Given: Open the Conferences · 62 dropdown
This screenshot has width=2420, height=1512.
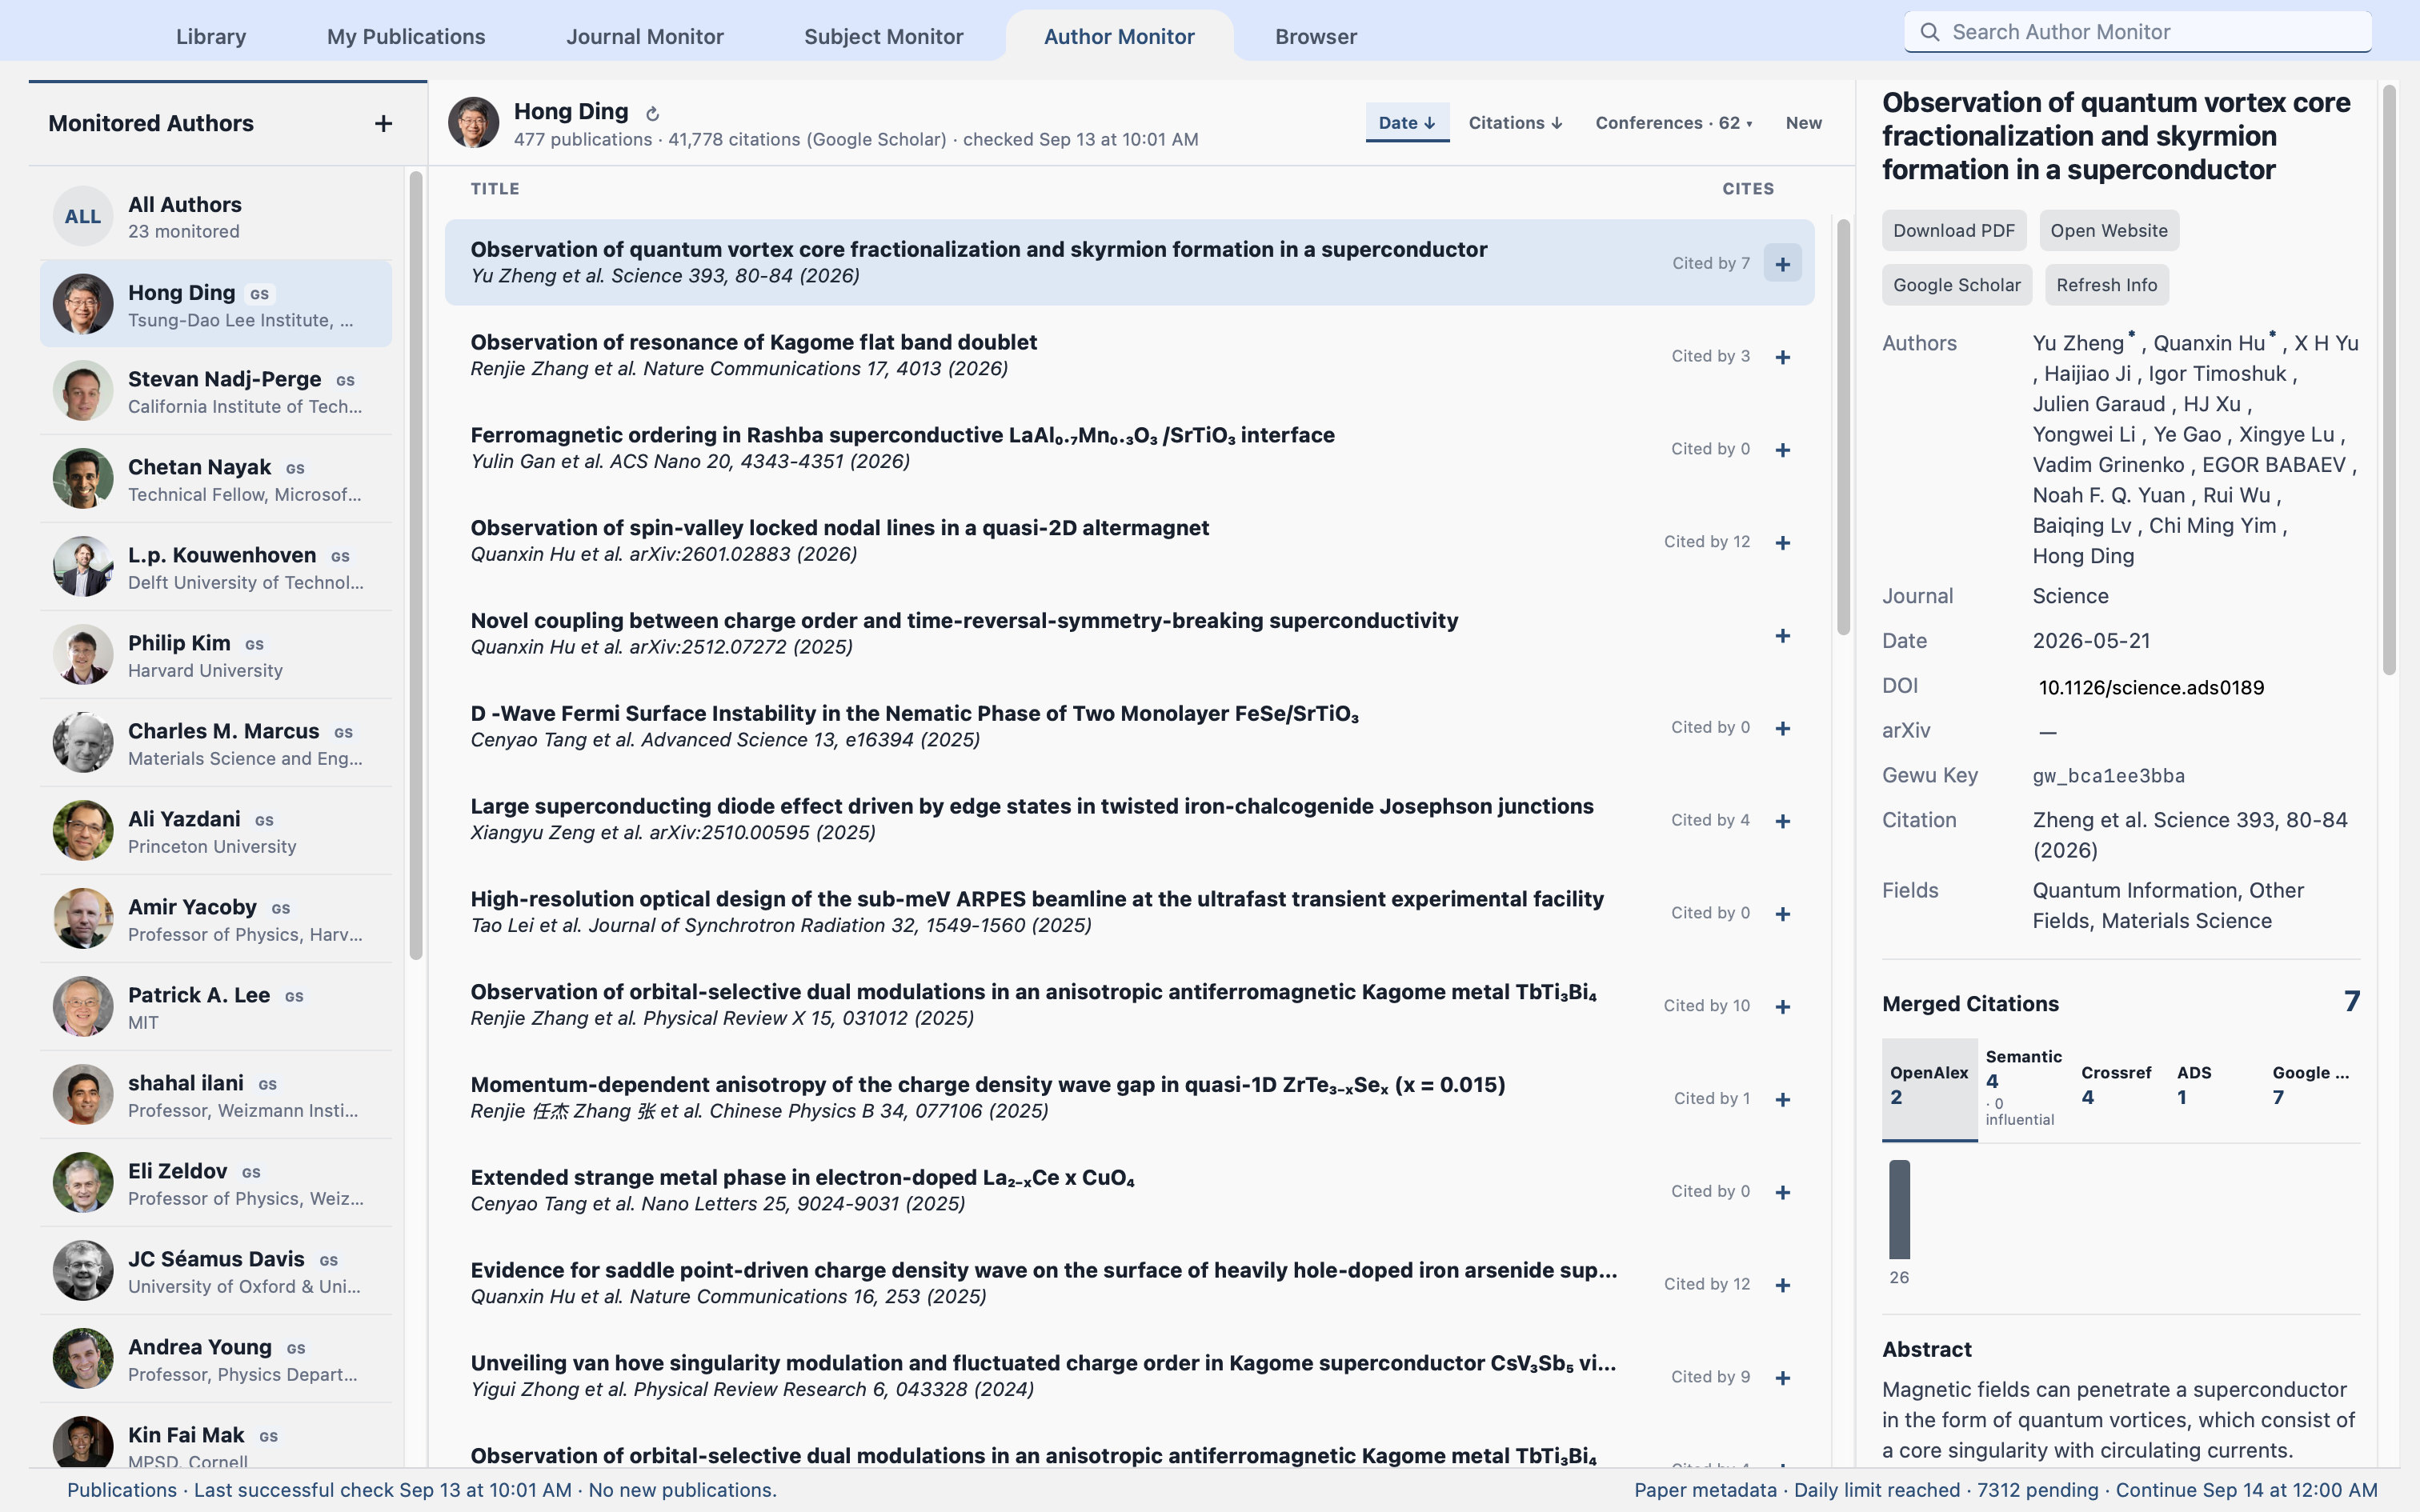Looking at the screenshot, I should 1673,123.
